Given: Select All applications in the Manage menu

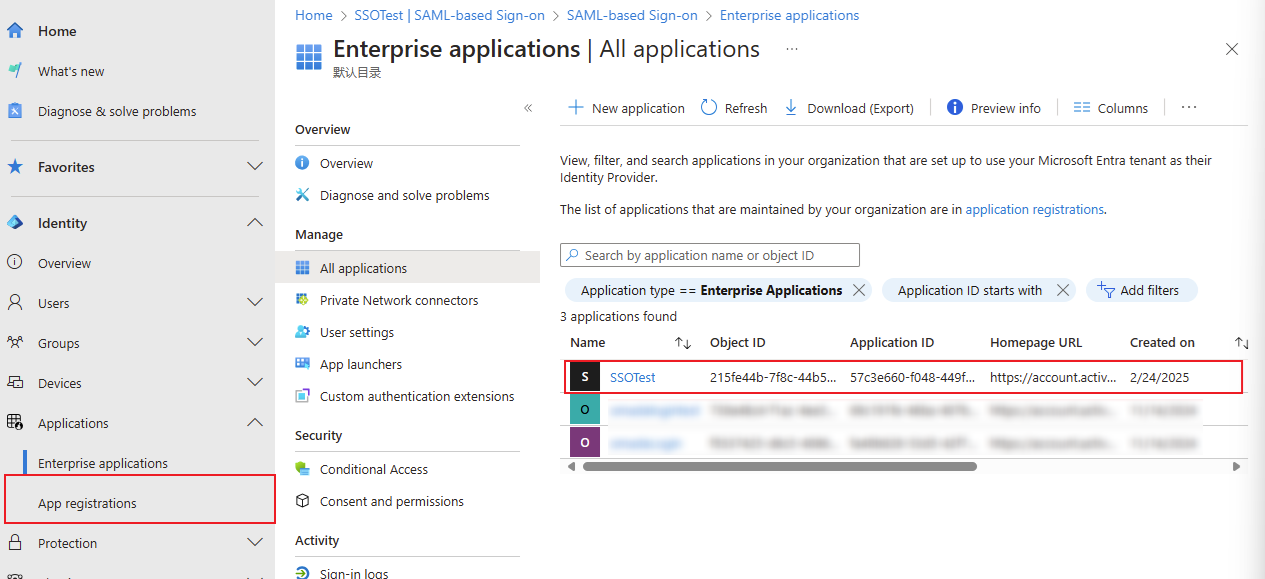Looking at the screenshot, I should click(363, 268).
